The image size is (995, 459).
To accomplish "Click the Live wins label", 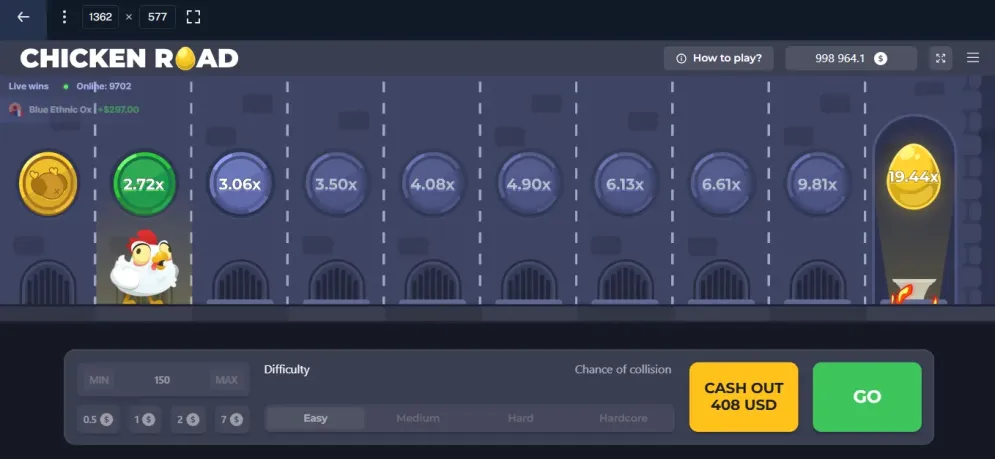I will 29,86.
